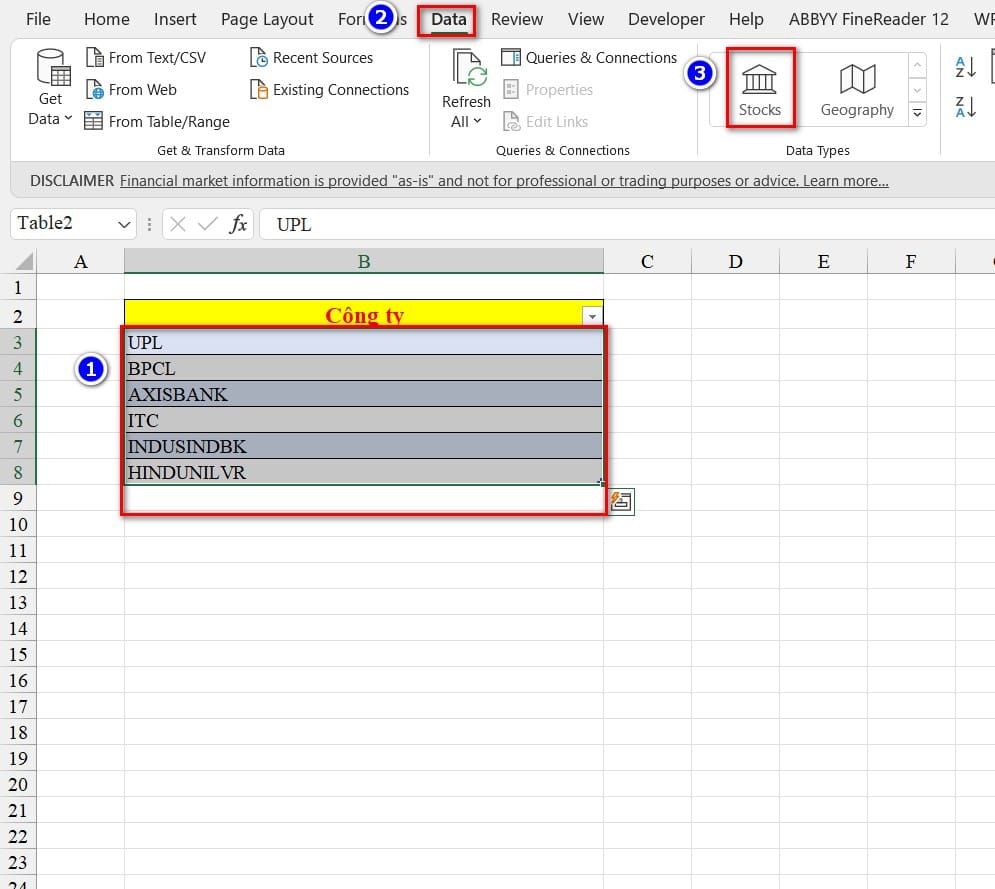This screenshot has height=889, width=995.
Task: Apply the Stocks data type
Action: [760, 89]
